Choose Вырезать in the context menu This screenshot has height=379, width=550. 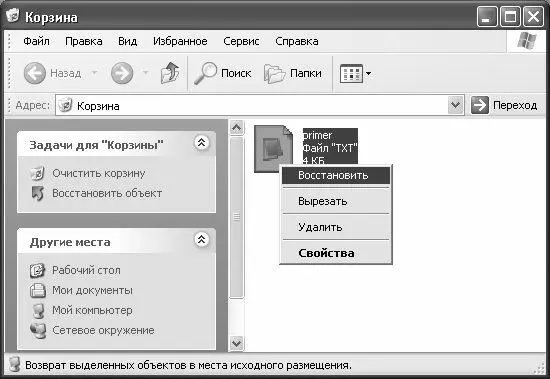point(336,201)
